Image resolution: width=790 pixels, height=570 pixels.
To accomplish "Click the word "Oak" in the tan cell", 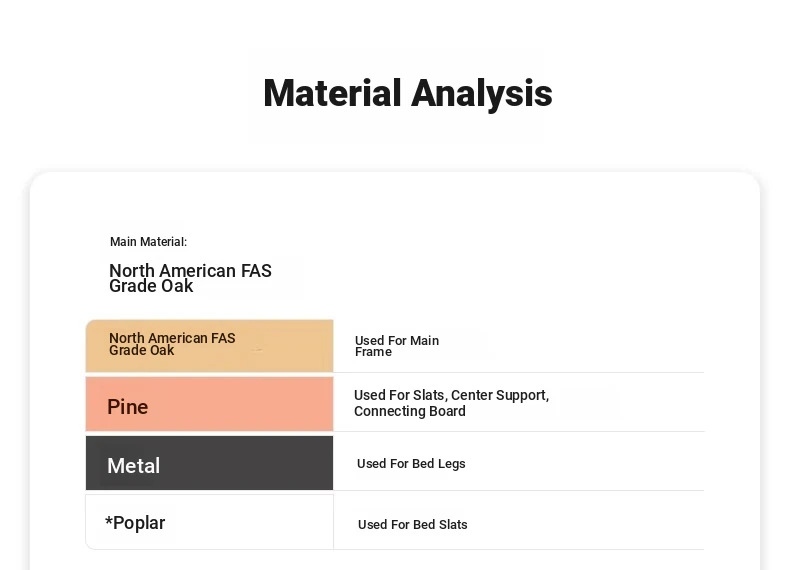I will tap(162, 351).
